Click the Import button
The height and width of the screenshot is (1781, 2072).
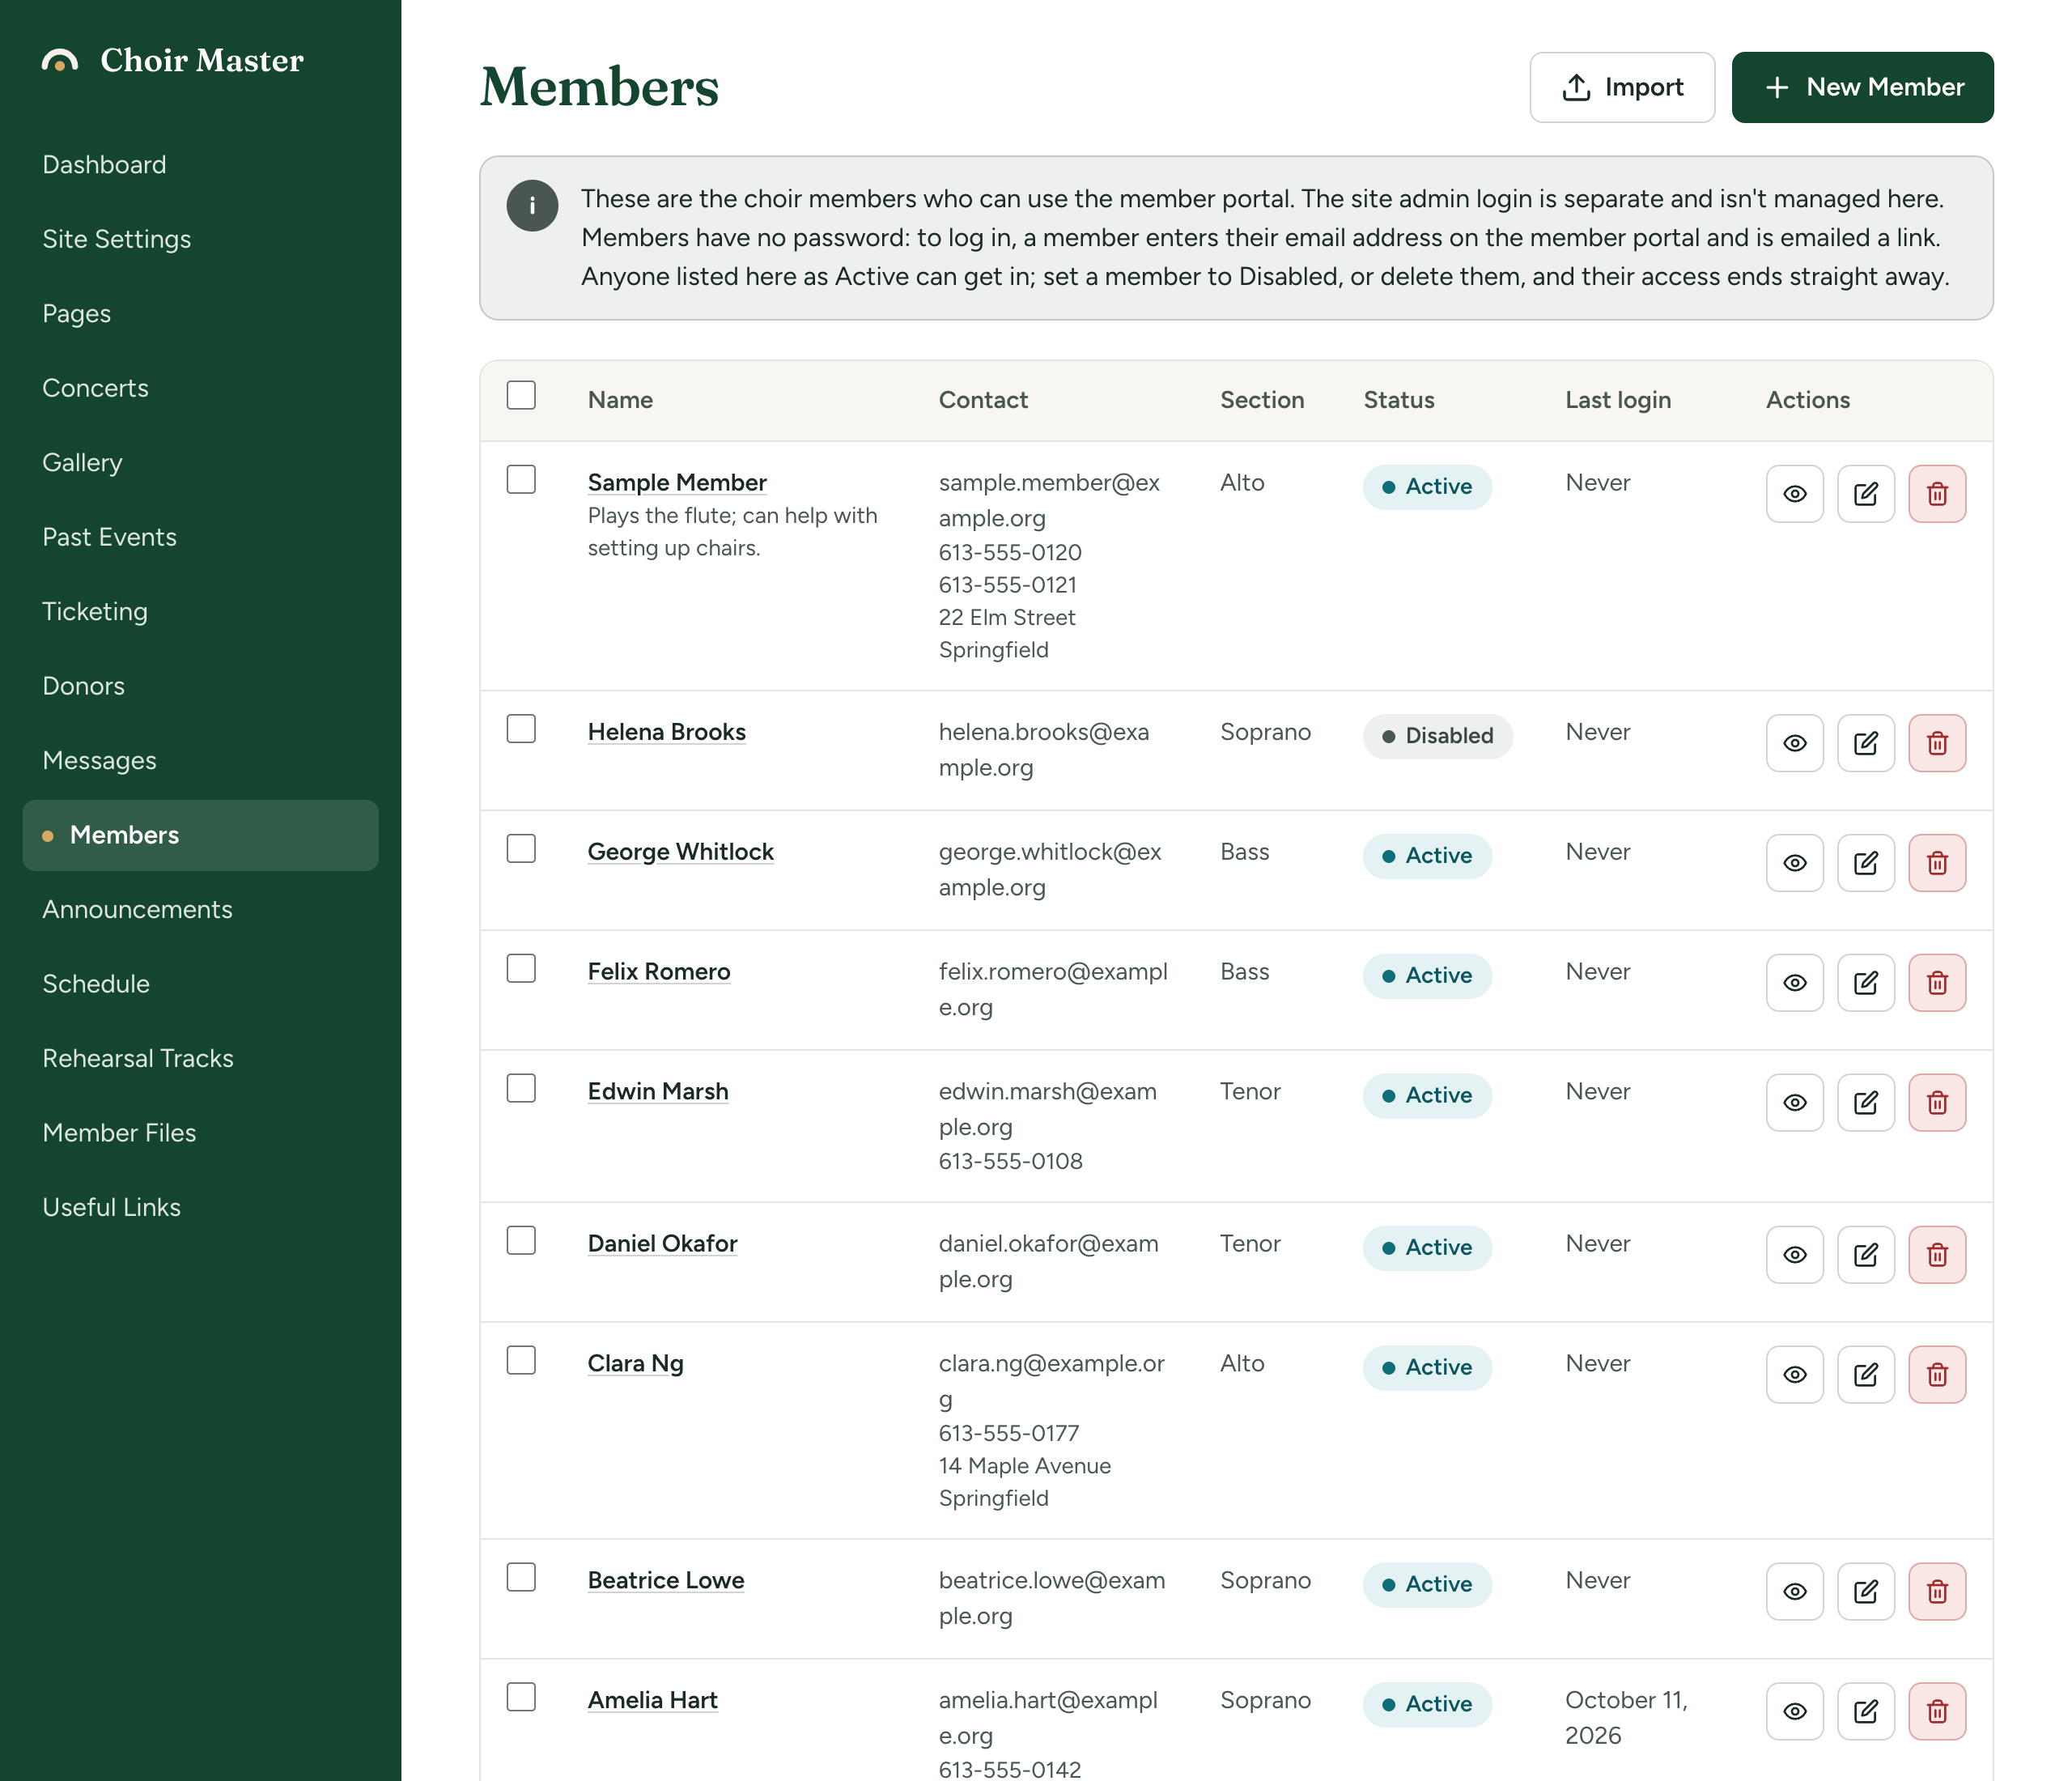click(x=1622, y=87)
